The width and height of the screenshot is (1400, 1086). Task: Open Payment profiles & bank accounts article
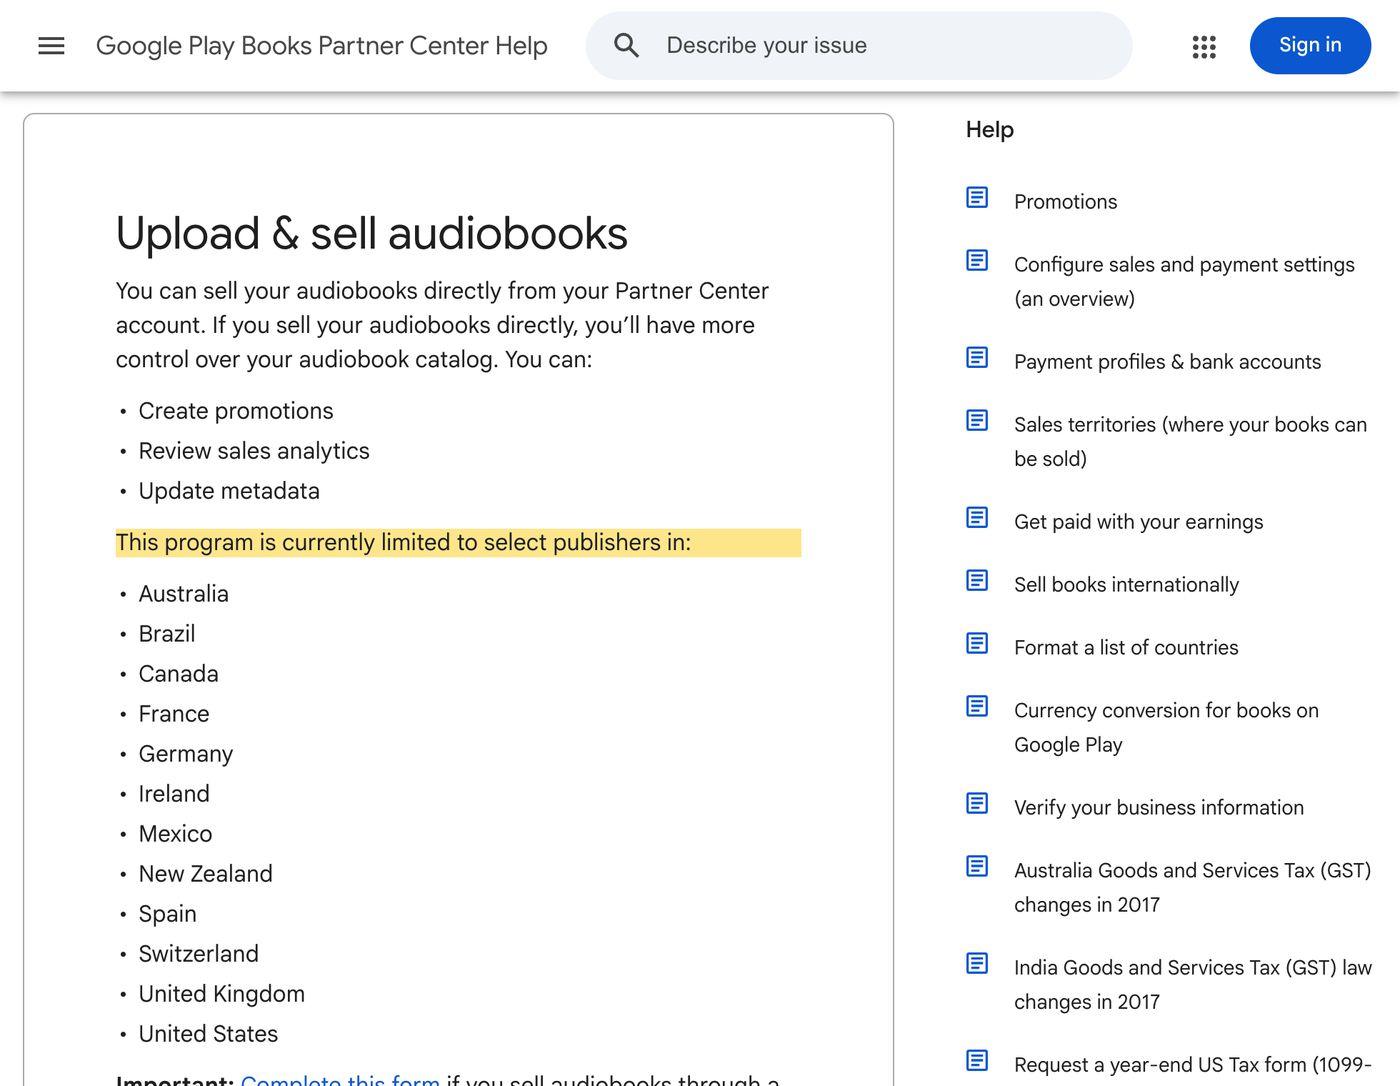click(1167, 362)
